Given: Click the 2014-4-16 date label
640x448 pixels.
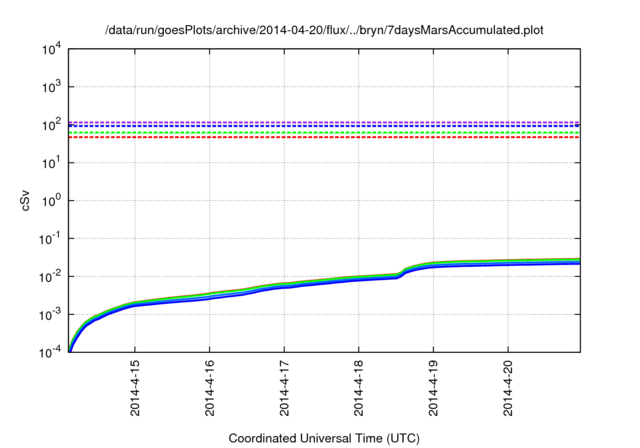Looking at the screenshot, I should click(210, 388).
